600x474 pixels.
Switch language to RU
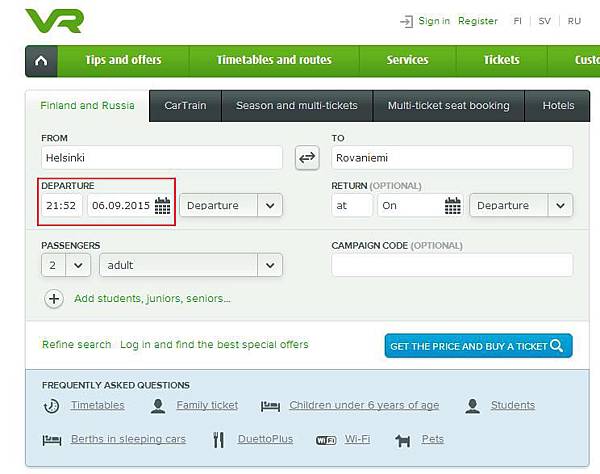(x=574, y=21)
